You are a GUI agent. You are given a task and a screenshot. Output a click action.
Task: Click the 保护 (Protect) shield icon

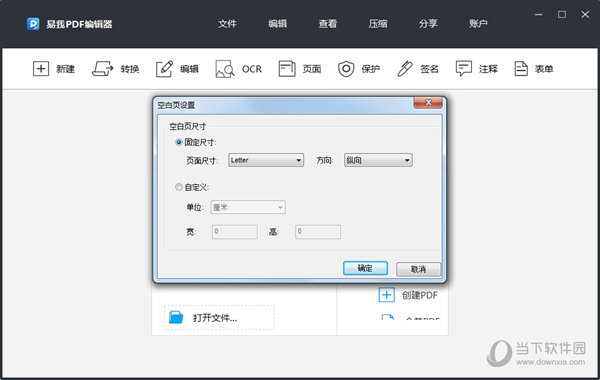click(346, 69)
